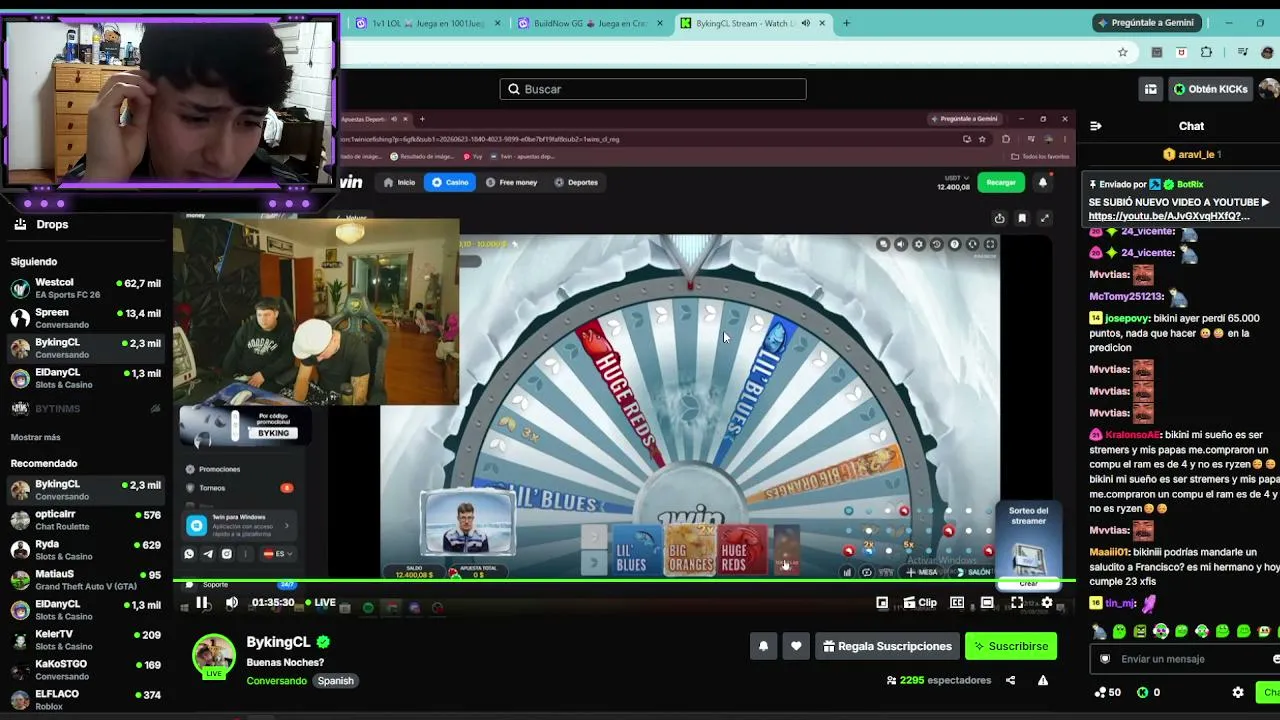Create a Clip of the stream
The height and width of the screenshot is (720, 1280).
[920, 603]
